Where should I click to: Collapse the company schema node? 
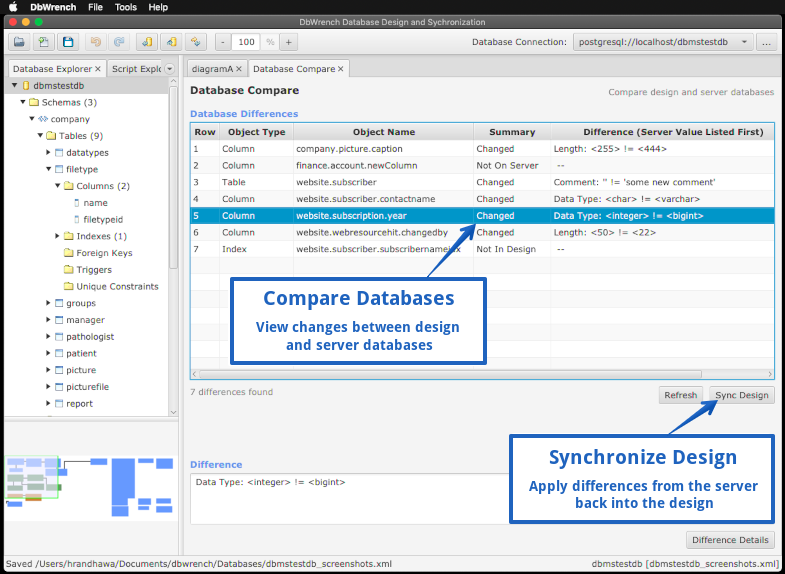[32, 119]
